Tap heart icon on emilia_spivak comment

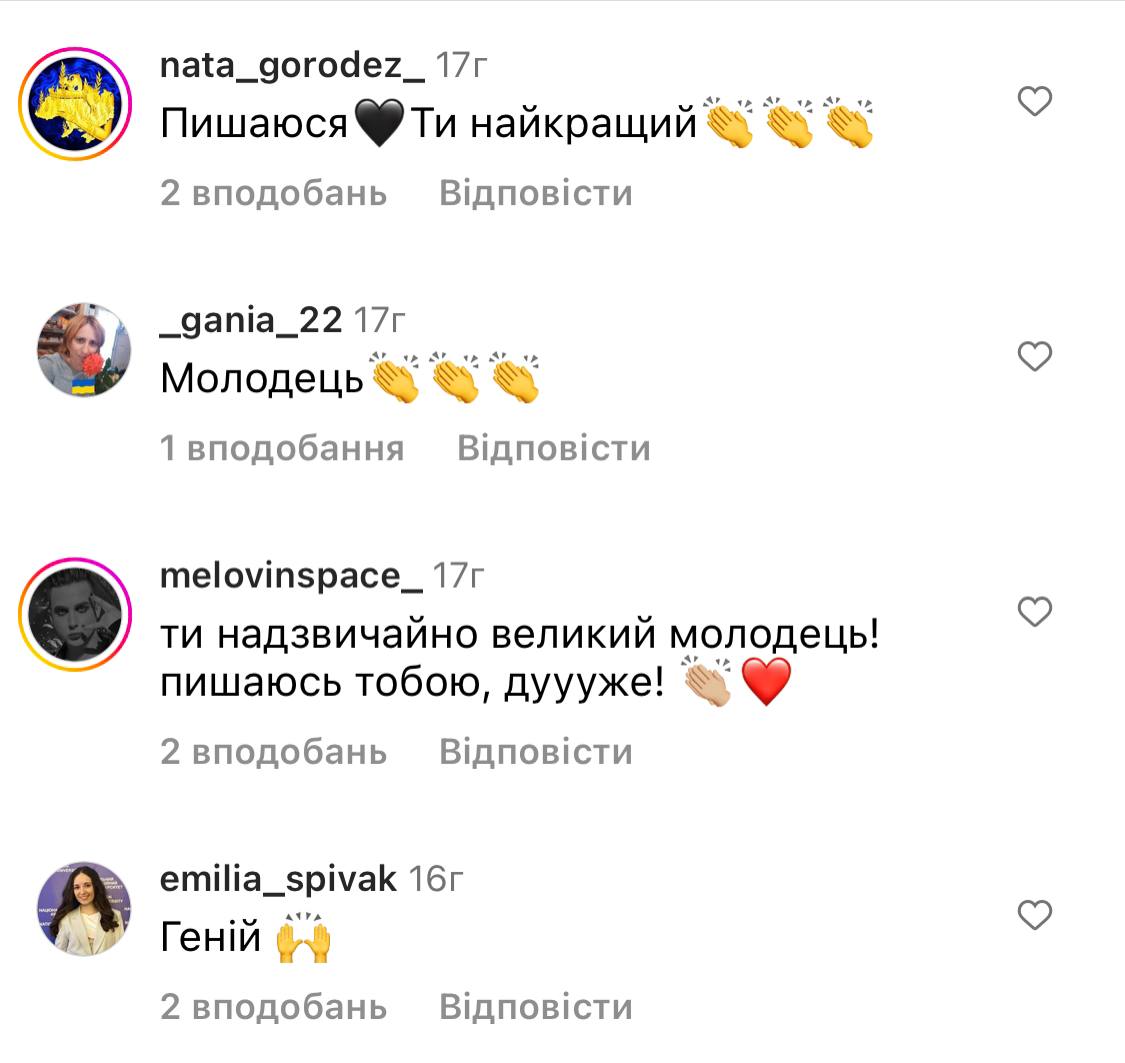tap(1035, 915)
